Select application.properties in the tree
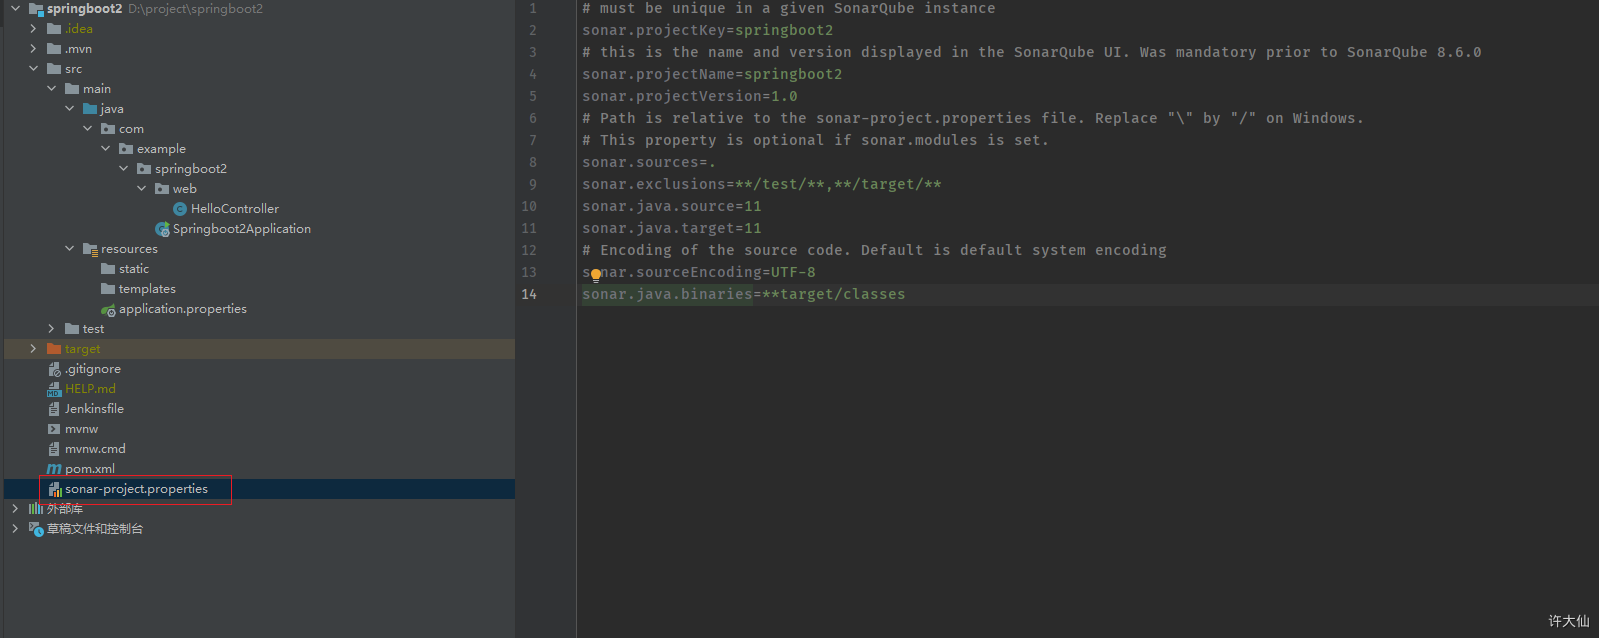Image resolution: width=1599 pixels, height=638 pixels. (183, 309)
